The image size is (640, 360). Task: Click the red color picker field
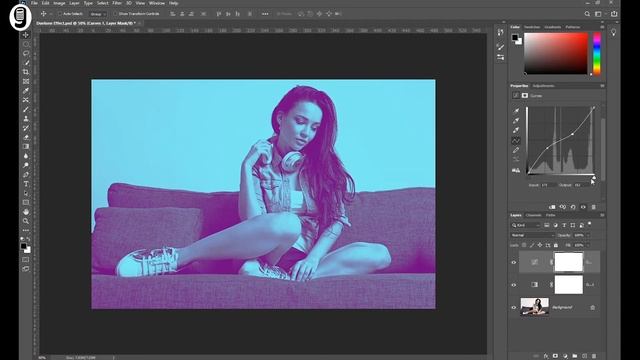pyautogui.click(x=556, y=54)
